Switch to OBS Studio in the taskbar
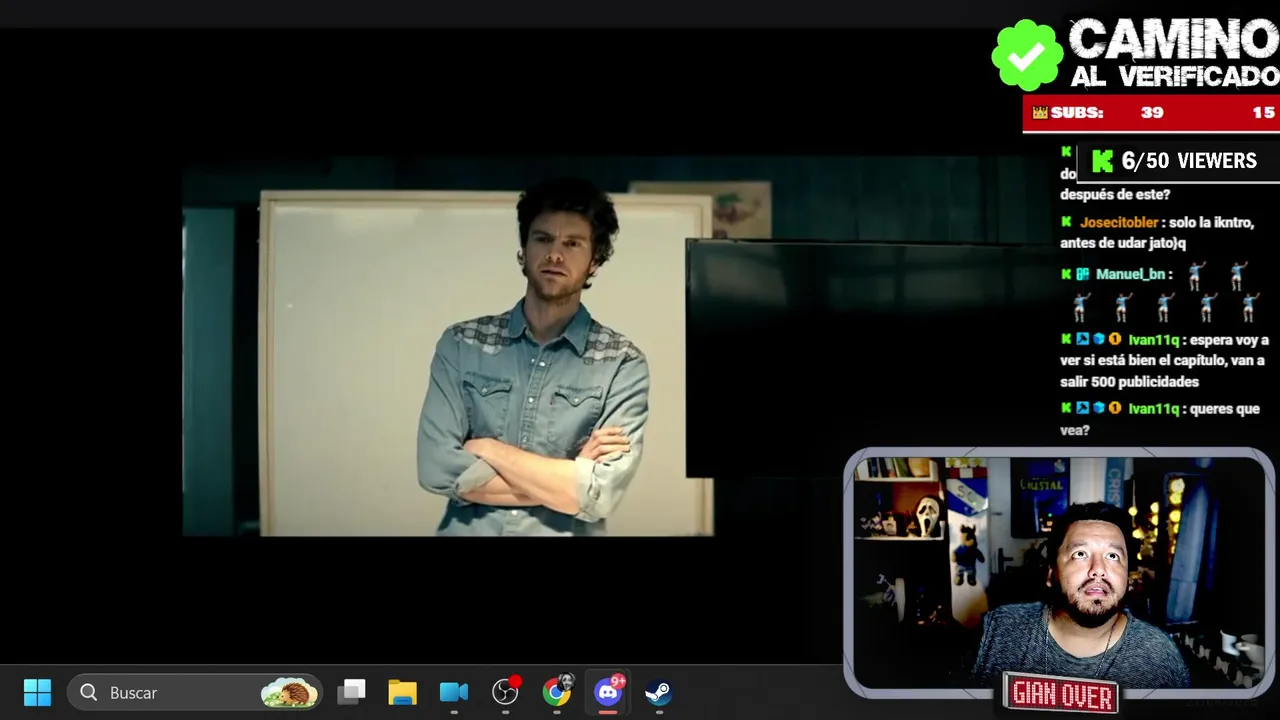The width and height of the screenshot is (1280, 720). pyautogui.click(x=506, y=692)
